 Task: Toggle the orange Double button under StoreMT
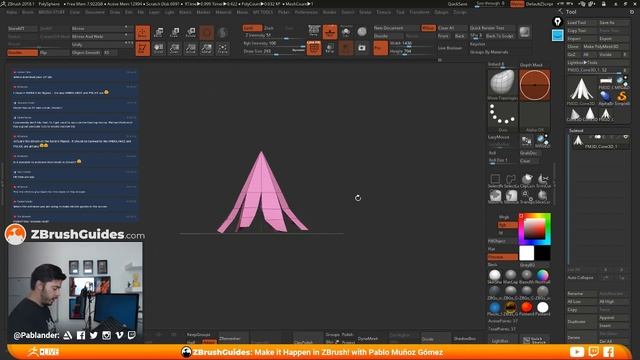[x=22, y=53]
